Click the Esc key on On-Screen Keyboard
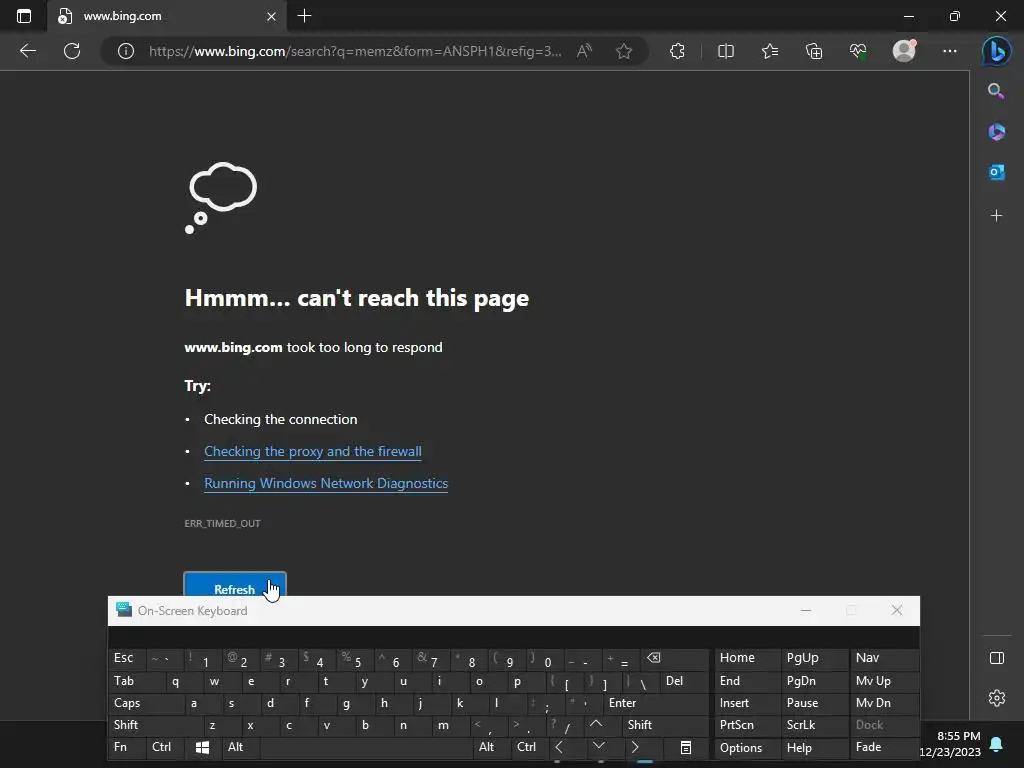 point(127,658)
